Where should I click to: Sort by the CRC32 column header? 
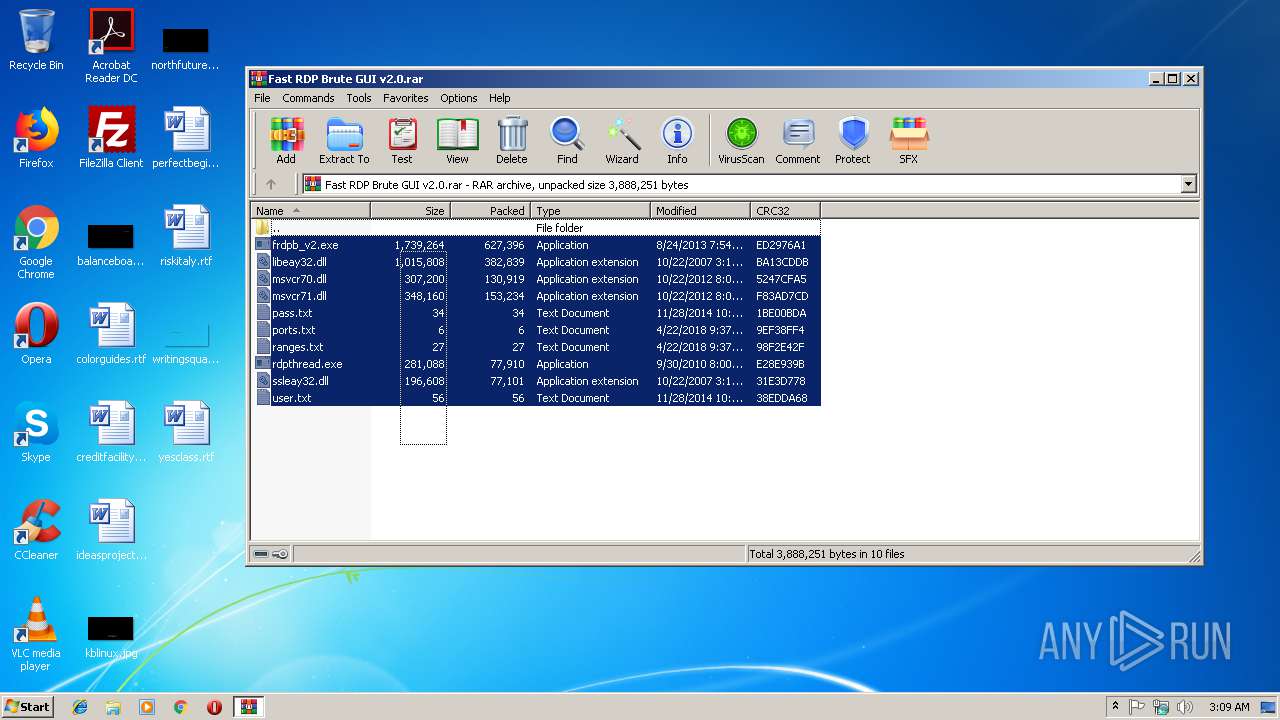[x=786, y=211]
